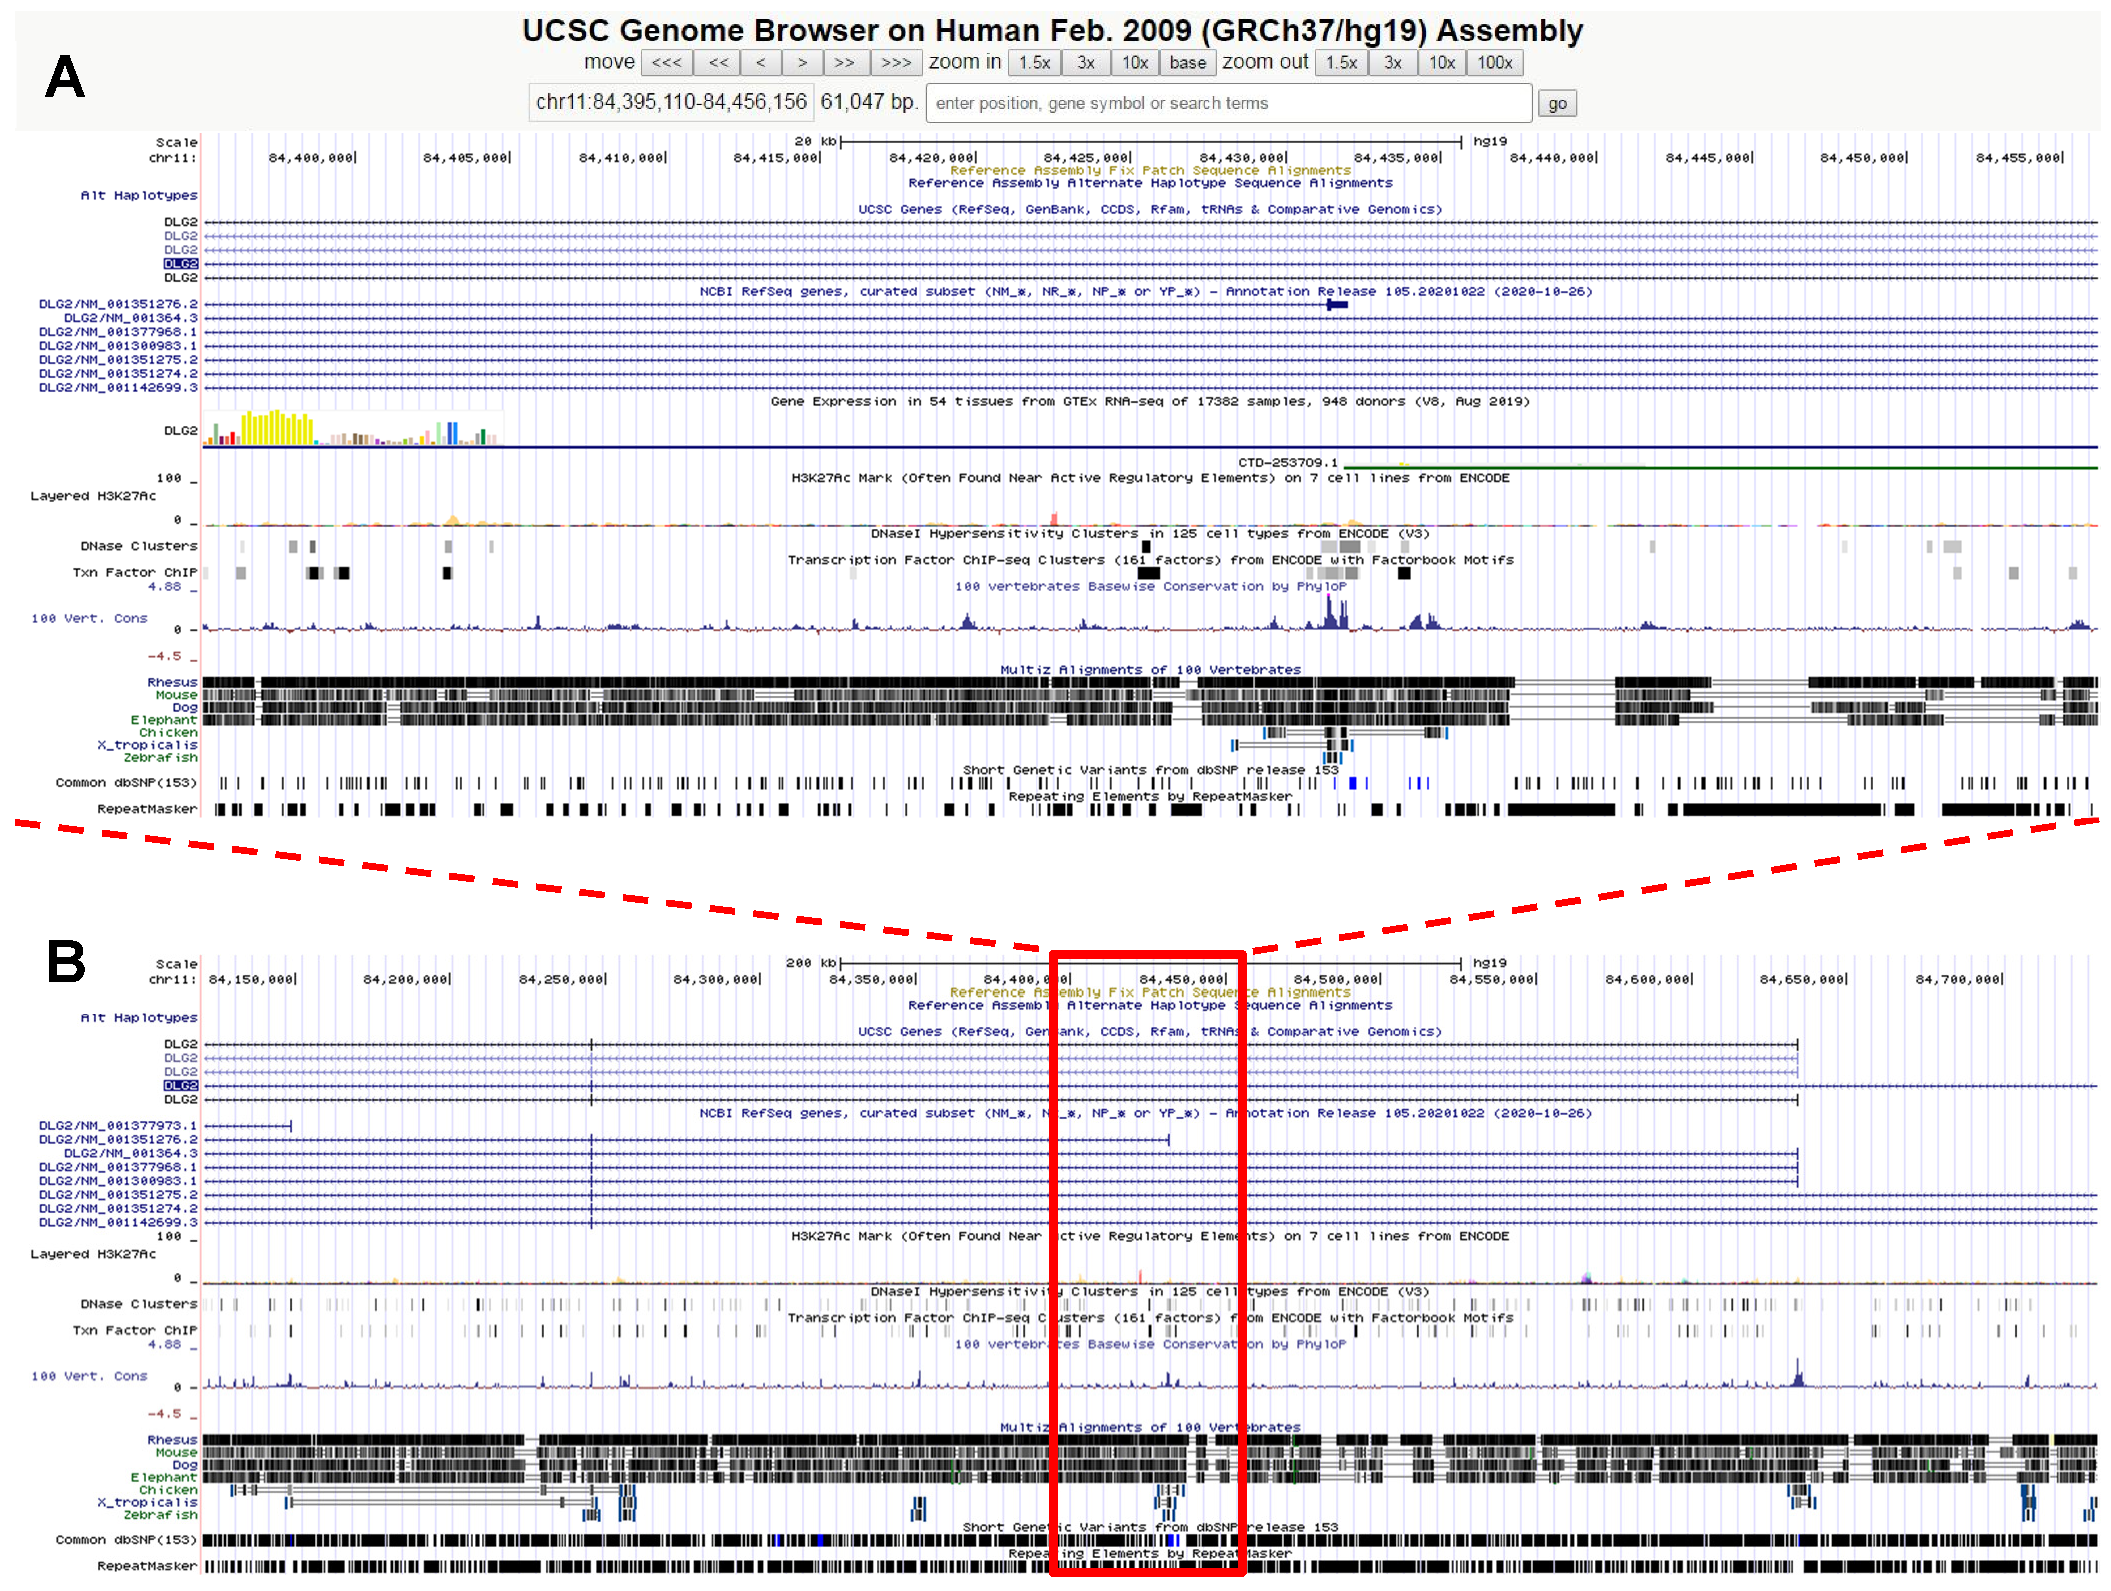
Task: Open Layered H3K27Ac track in panel A
Action: (x=93, y=496)
